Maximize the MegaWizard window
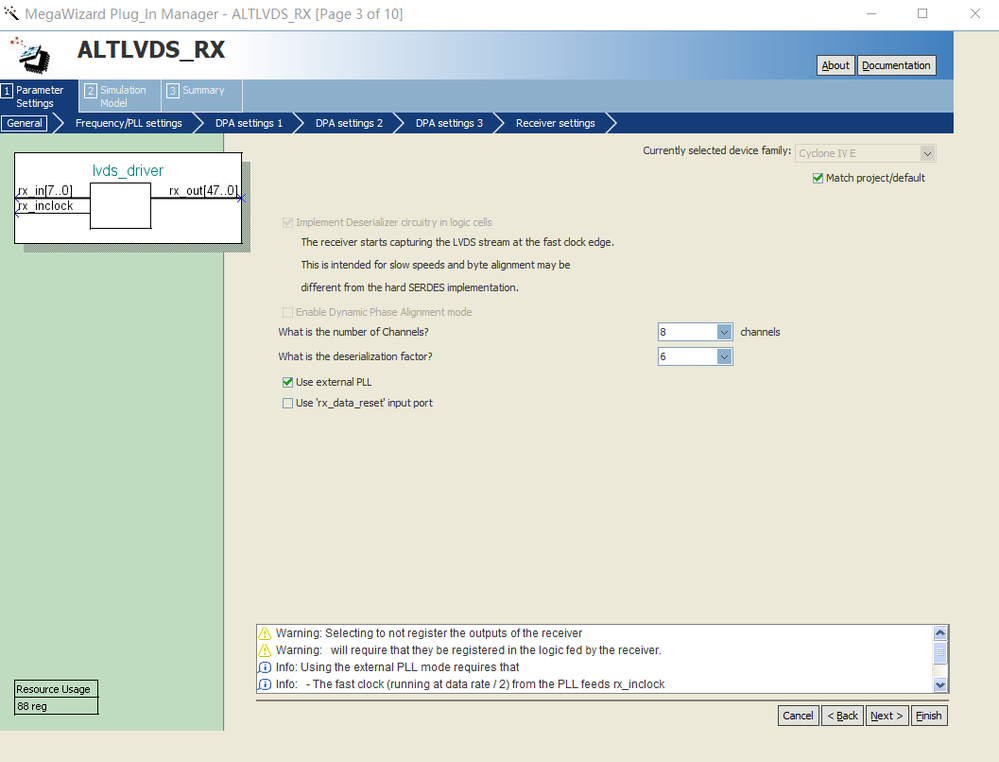 [922, 13]
